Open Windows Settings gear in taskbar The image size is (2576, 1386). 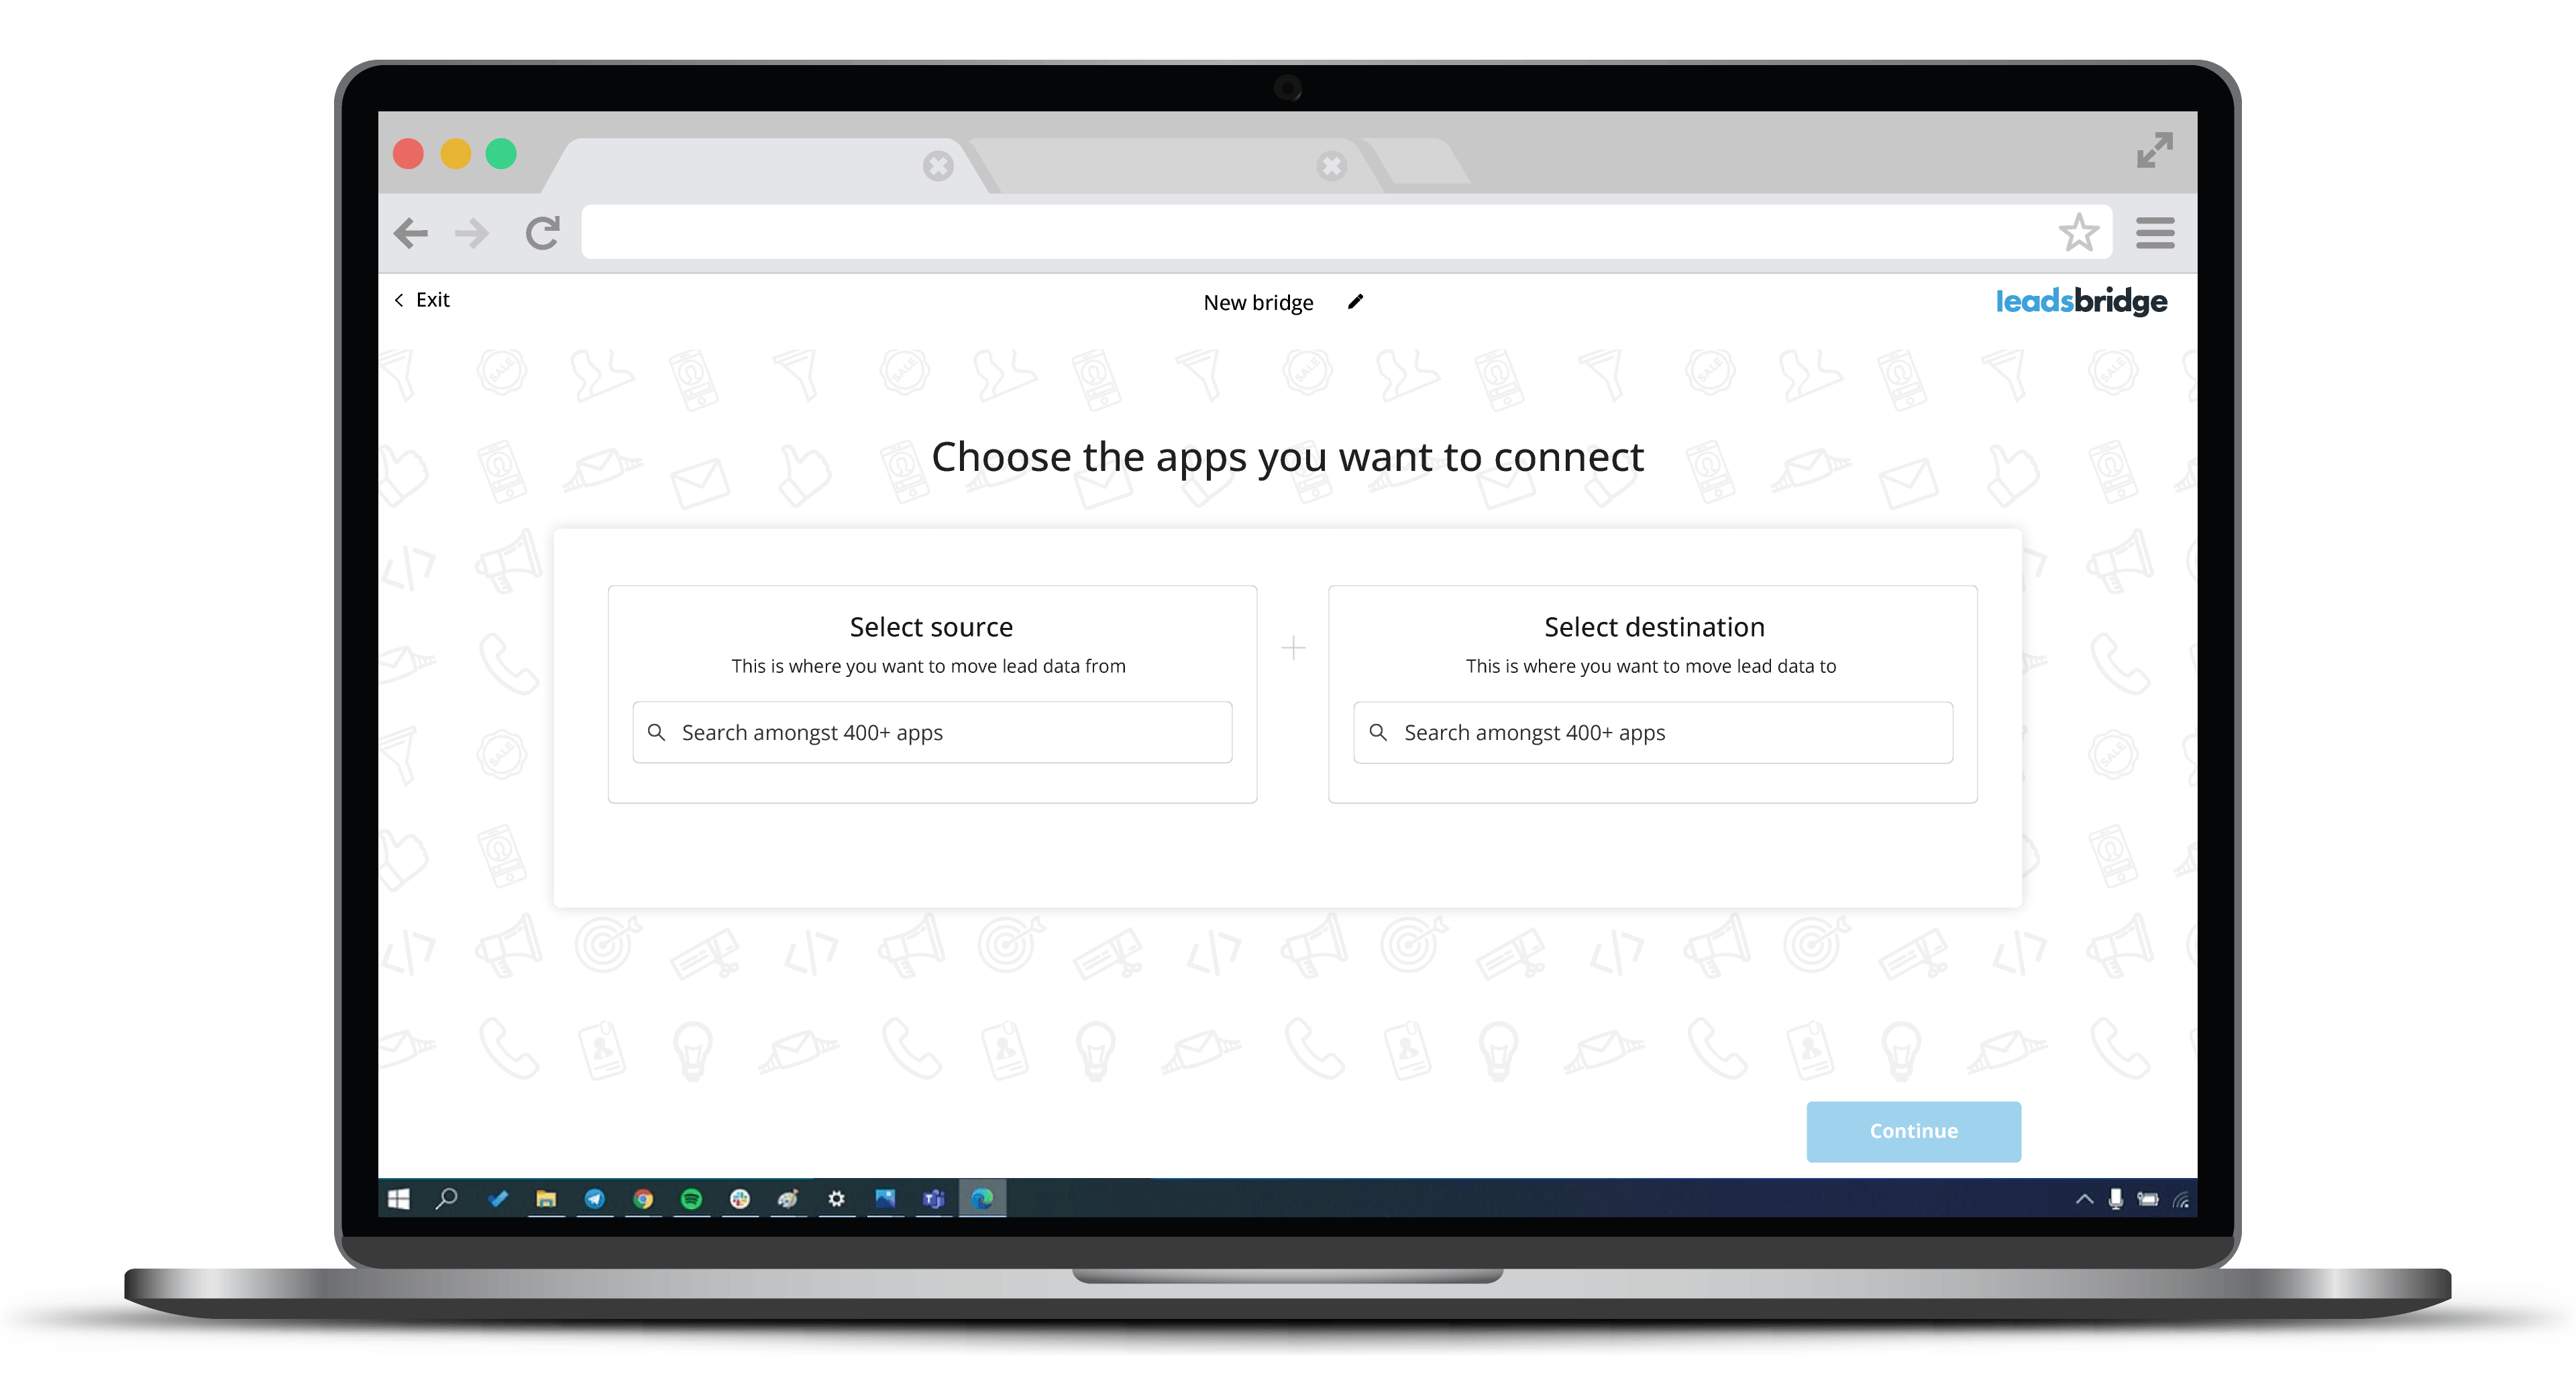tap(836, 1198)
